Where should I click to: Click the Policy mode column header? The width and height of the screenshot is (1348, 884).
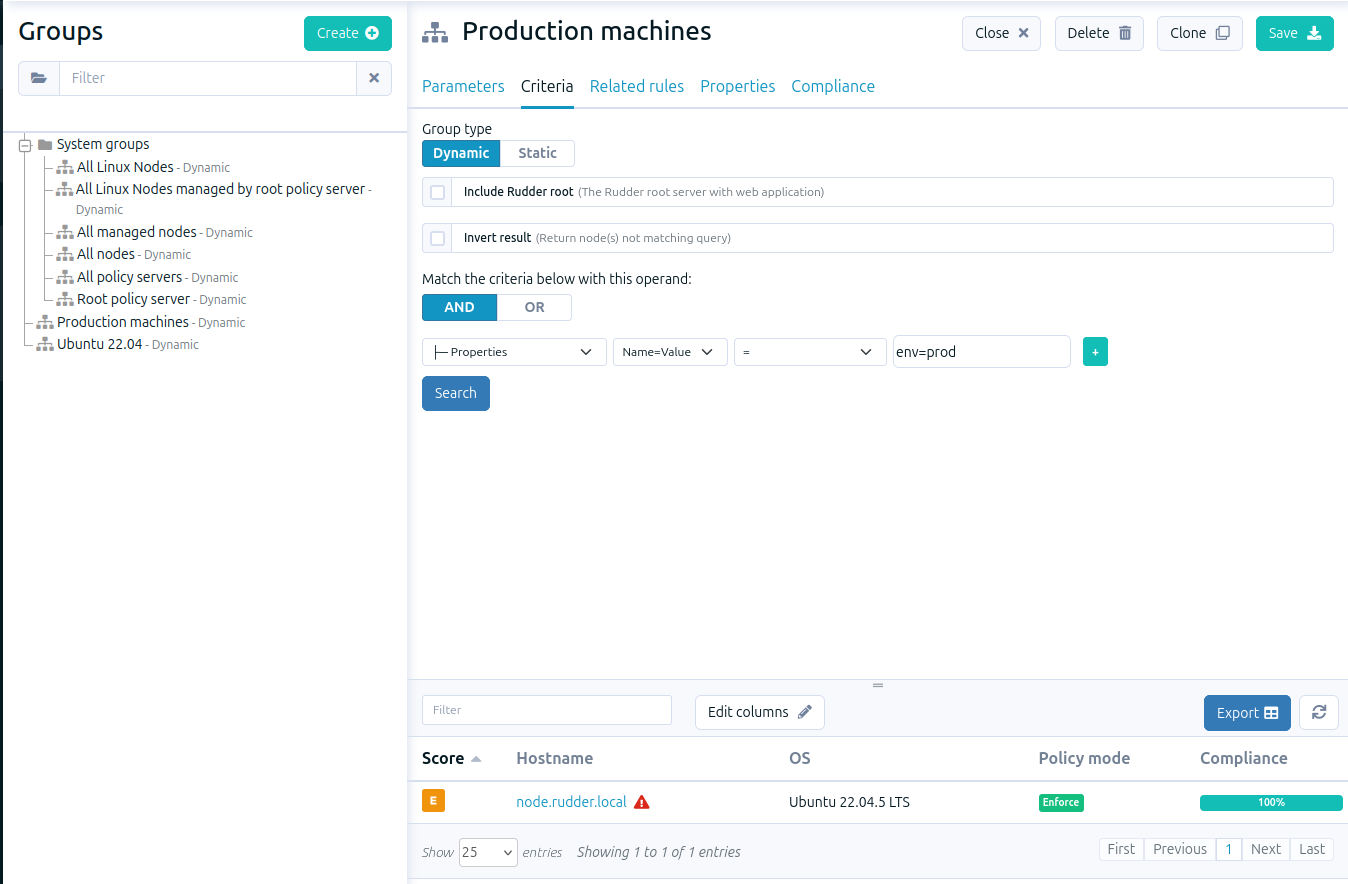pyautogui.click(x=1084, y=758)
